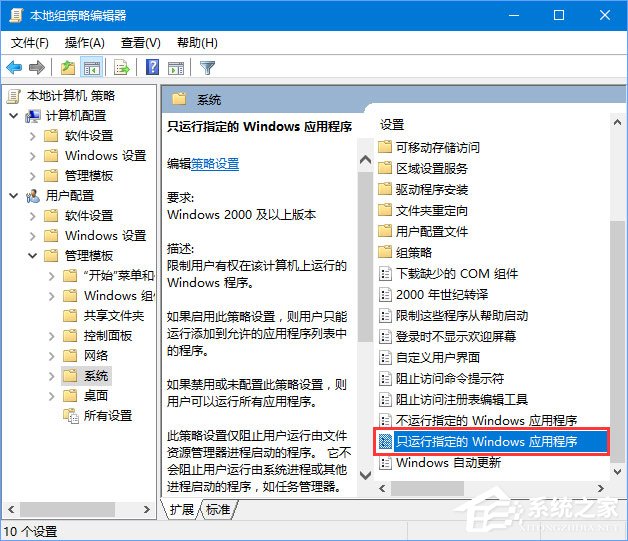628x541 pixels.
Task: Expand Windows 设置 under 计算机配置
Action: pyautogui.click(x=33, y=156)
